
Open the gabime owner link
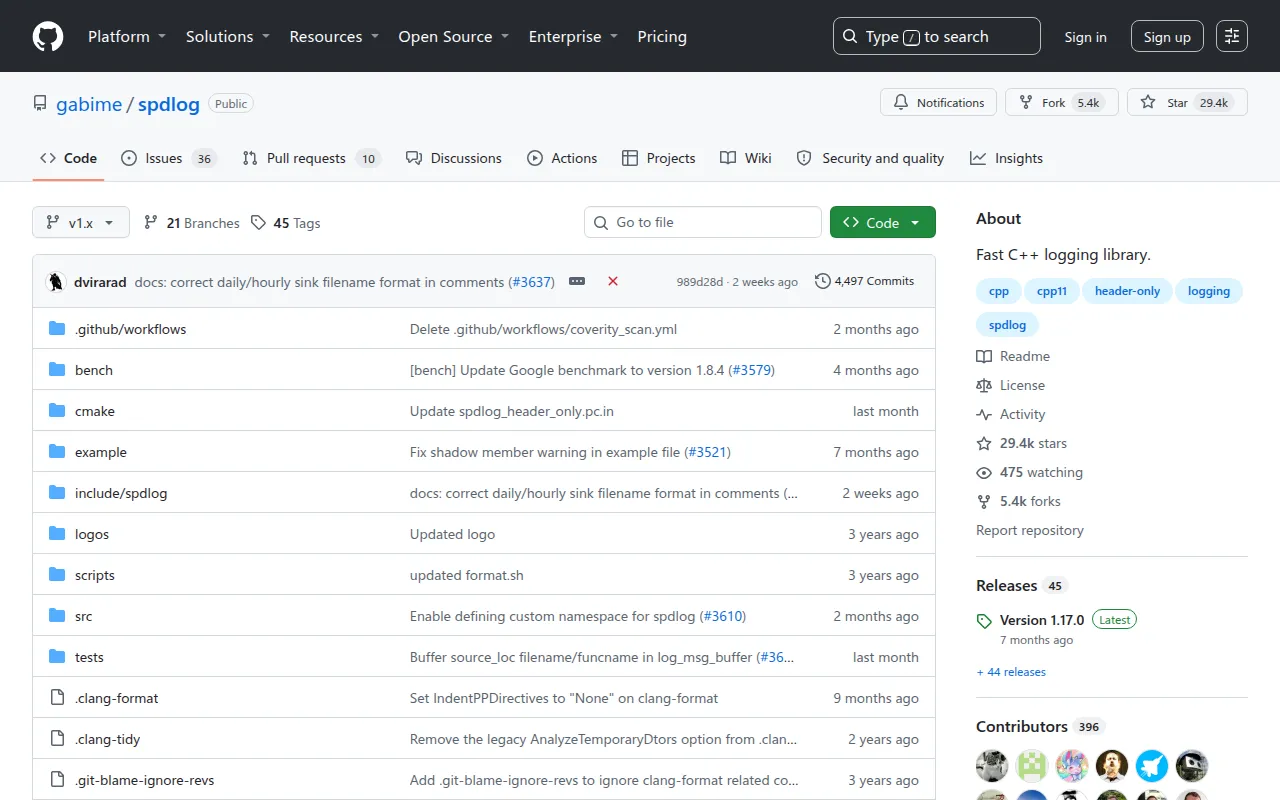click(89, 104)
